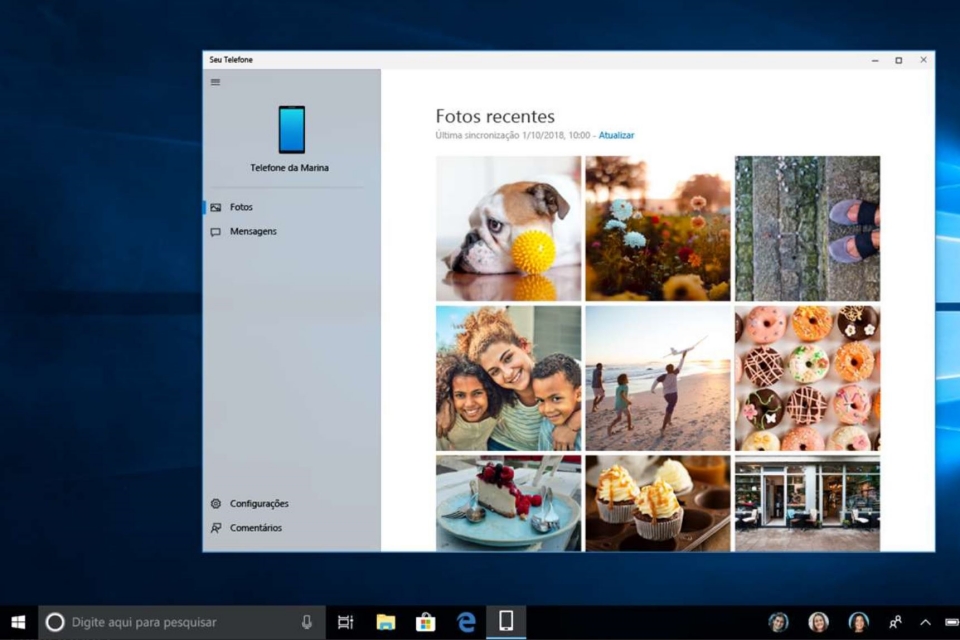Open the flower field photo
This screenshot has height=640, width=960.
pos(658,228)
